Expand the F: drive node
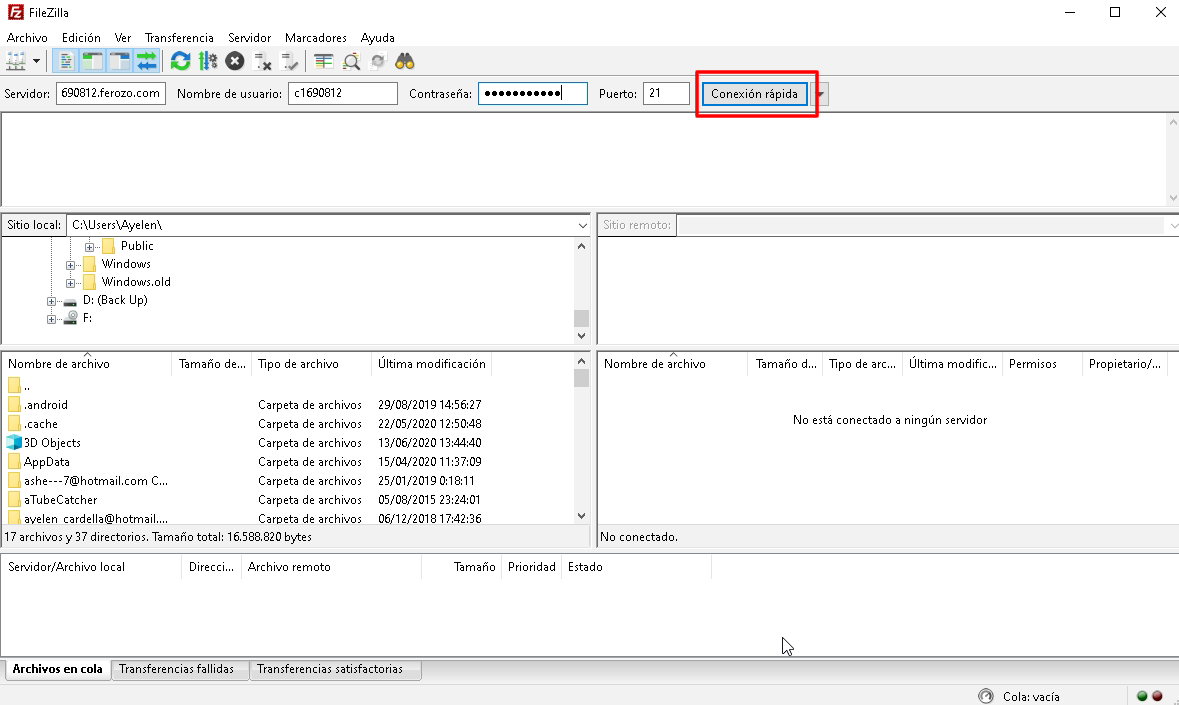1179x705 pixels. click(x=52, y=319)
